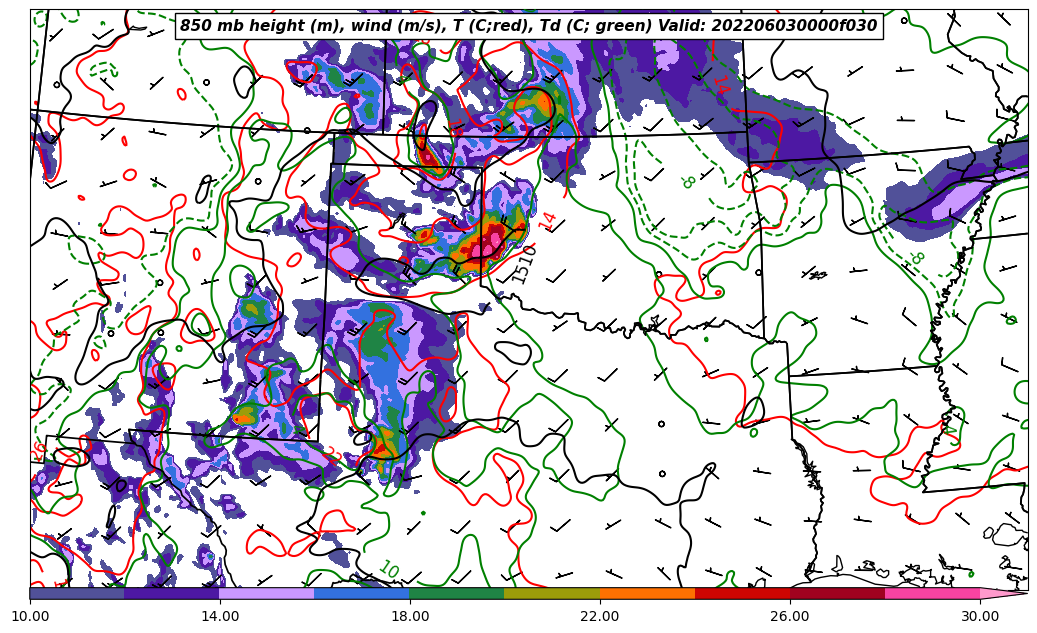
Task: Click the light purple 14–16 colorbar segment
Action: (267, 593)
